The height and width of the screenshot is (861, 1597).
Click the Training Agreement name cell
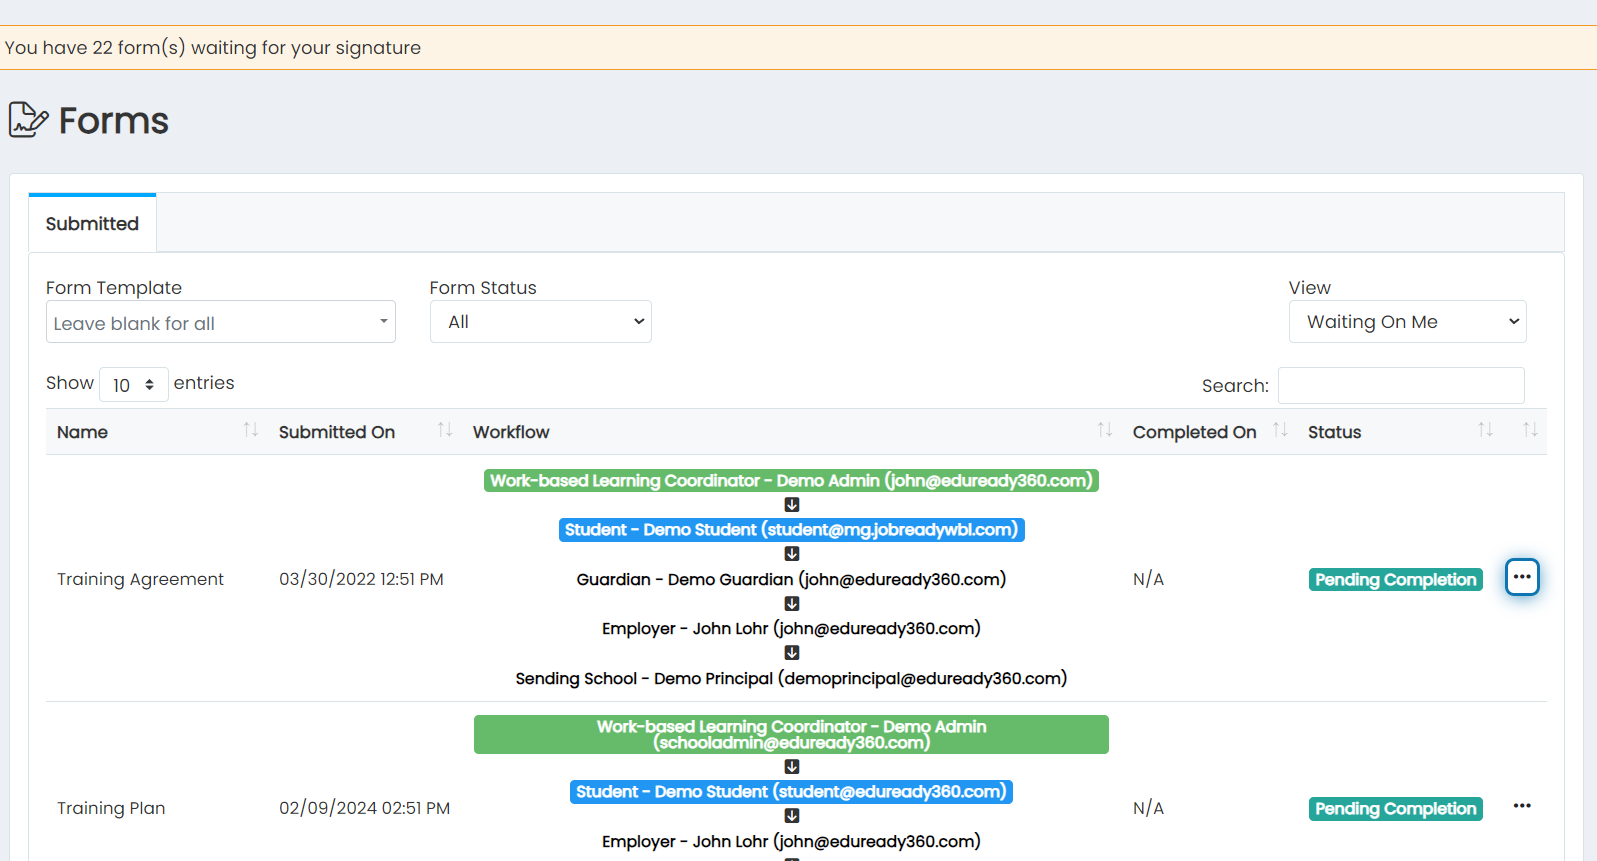pos(140,580)
